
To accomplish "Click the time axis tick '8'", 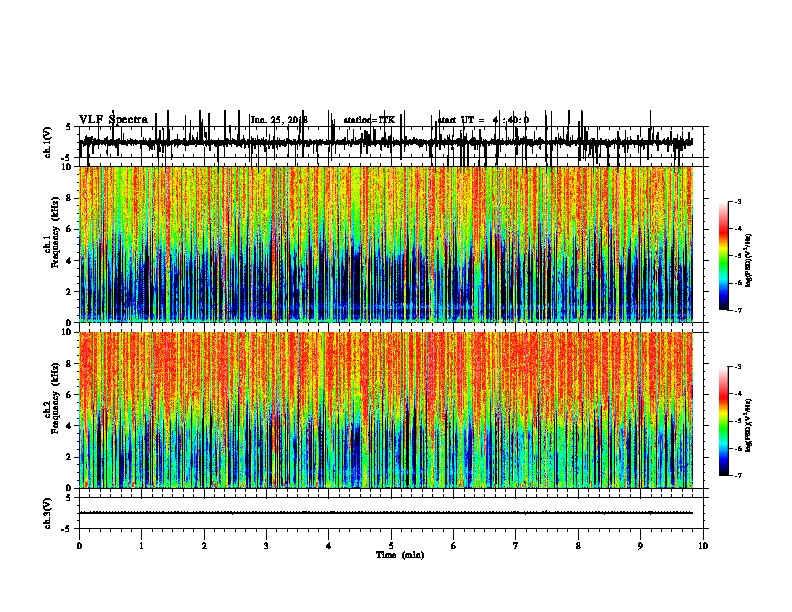I will [x=578, y=546].
